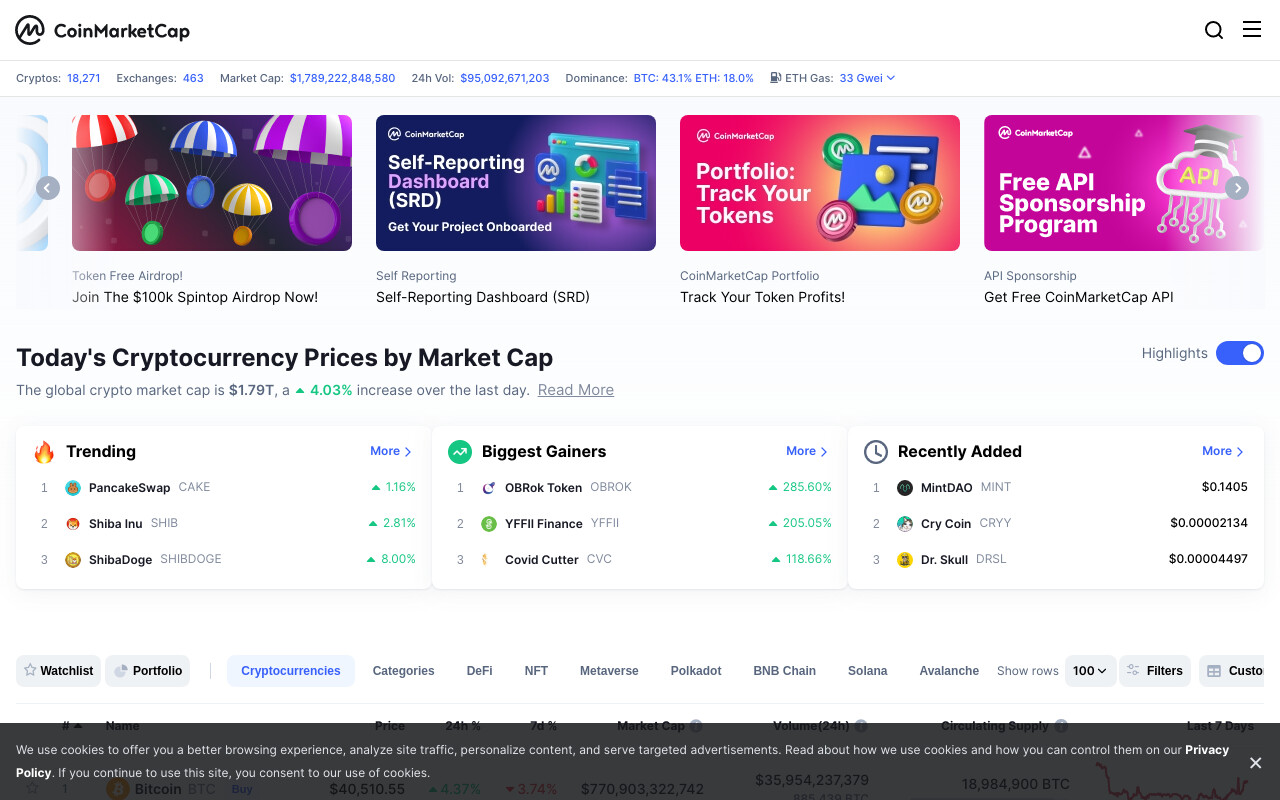This screenshot has width=1280, height=800.
Task: Select the Polkadot tab
Action: coord(696,671)
